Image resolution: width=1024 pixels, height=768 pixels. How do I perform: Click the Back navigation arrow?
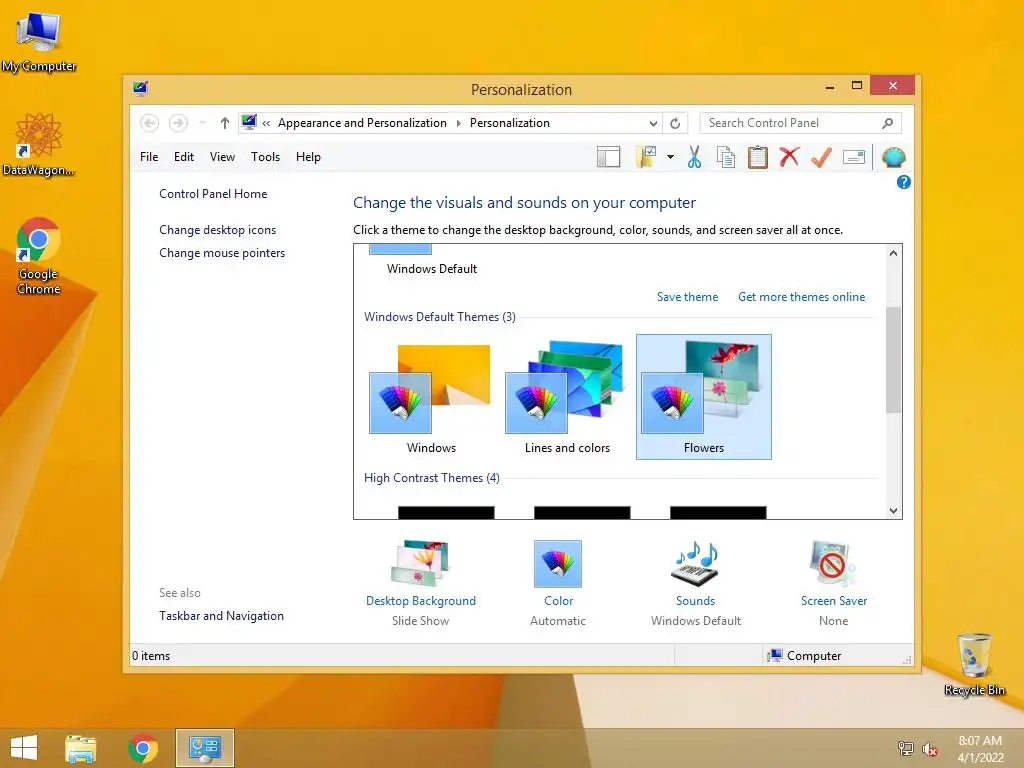coord(149,123)
